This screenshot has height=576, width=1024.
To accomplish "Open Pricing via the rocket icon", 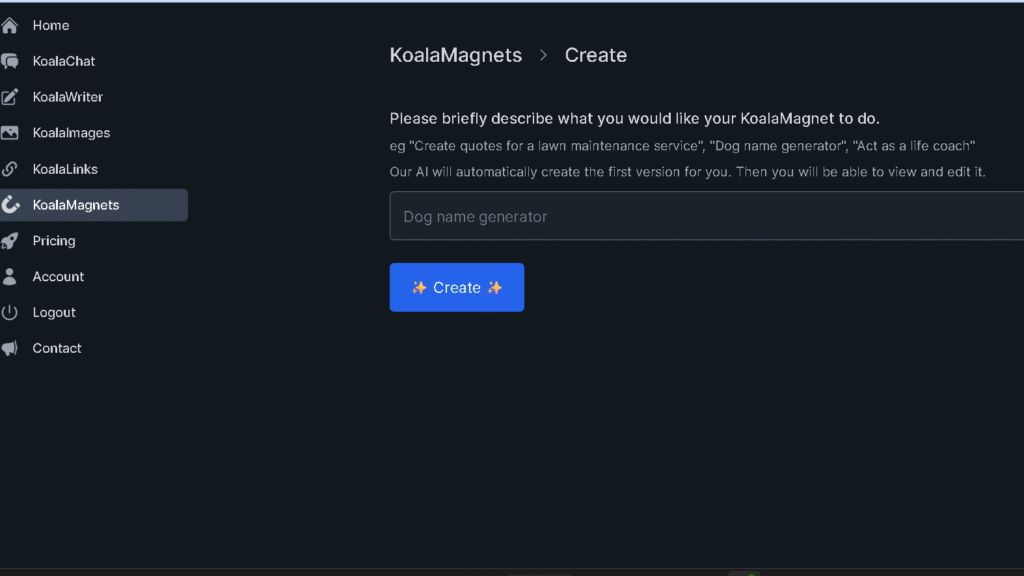I will pos(10,240).
